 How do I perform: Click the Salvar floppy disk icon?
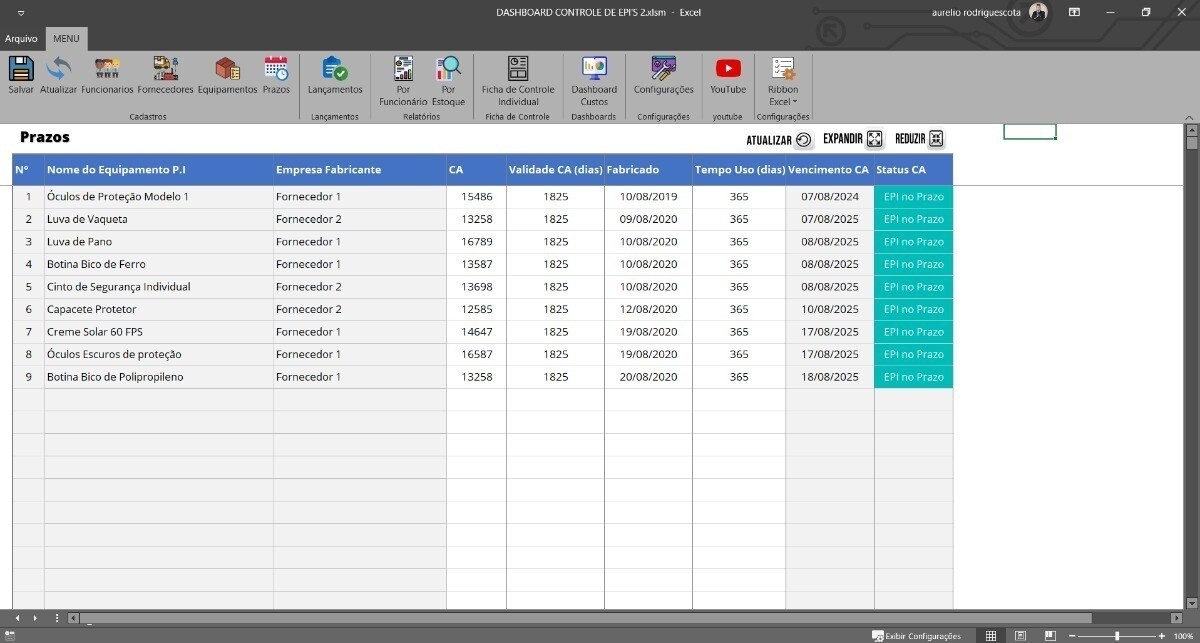click(21, 69)
